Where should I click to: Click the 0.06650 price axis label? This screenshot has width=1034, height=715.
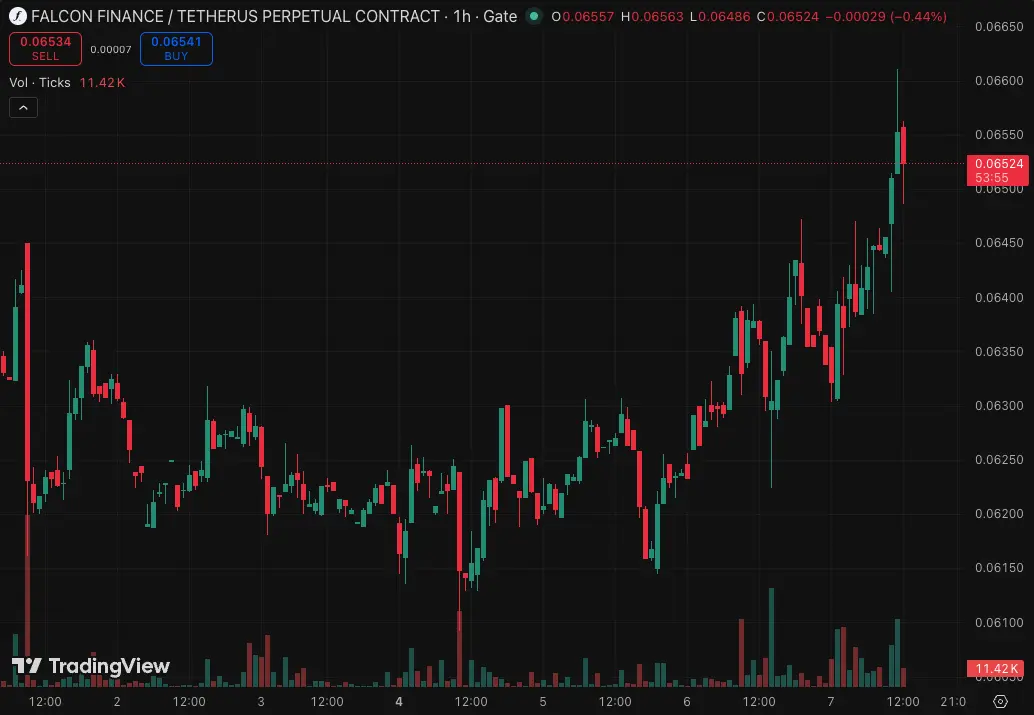pyautogui.click(x=999, y=26)
